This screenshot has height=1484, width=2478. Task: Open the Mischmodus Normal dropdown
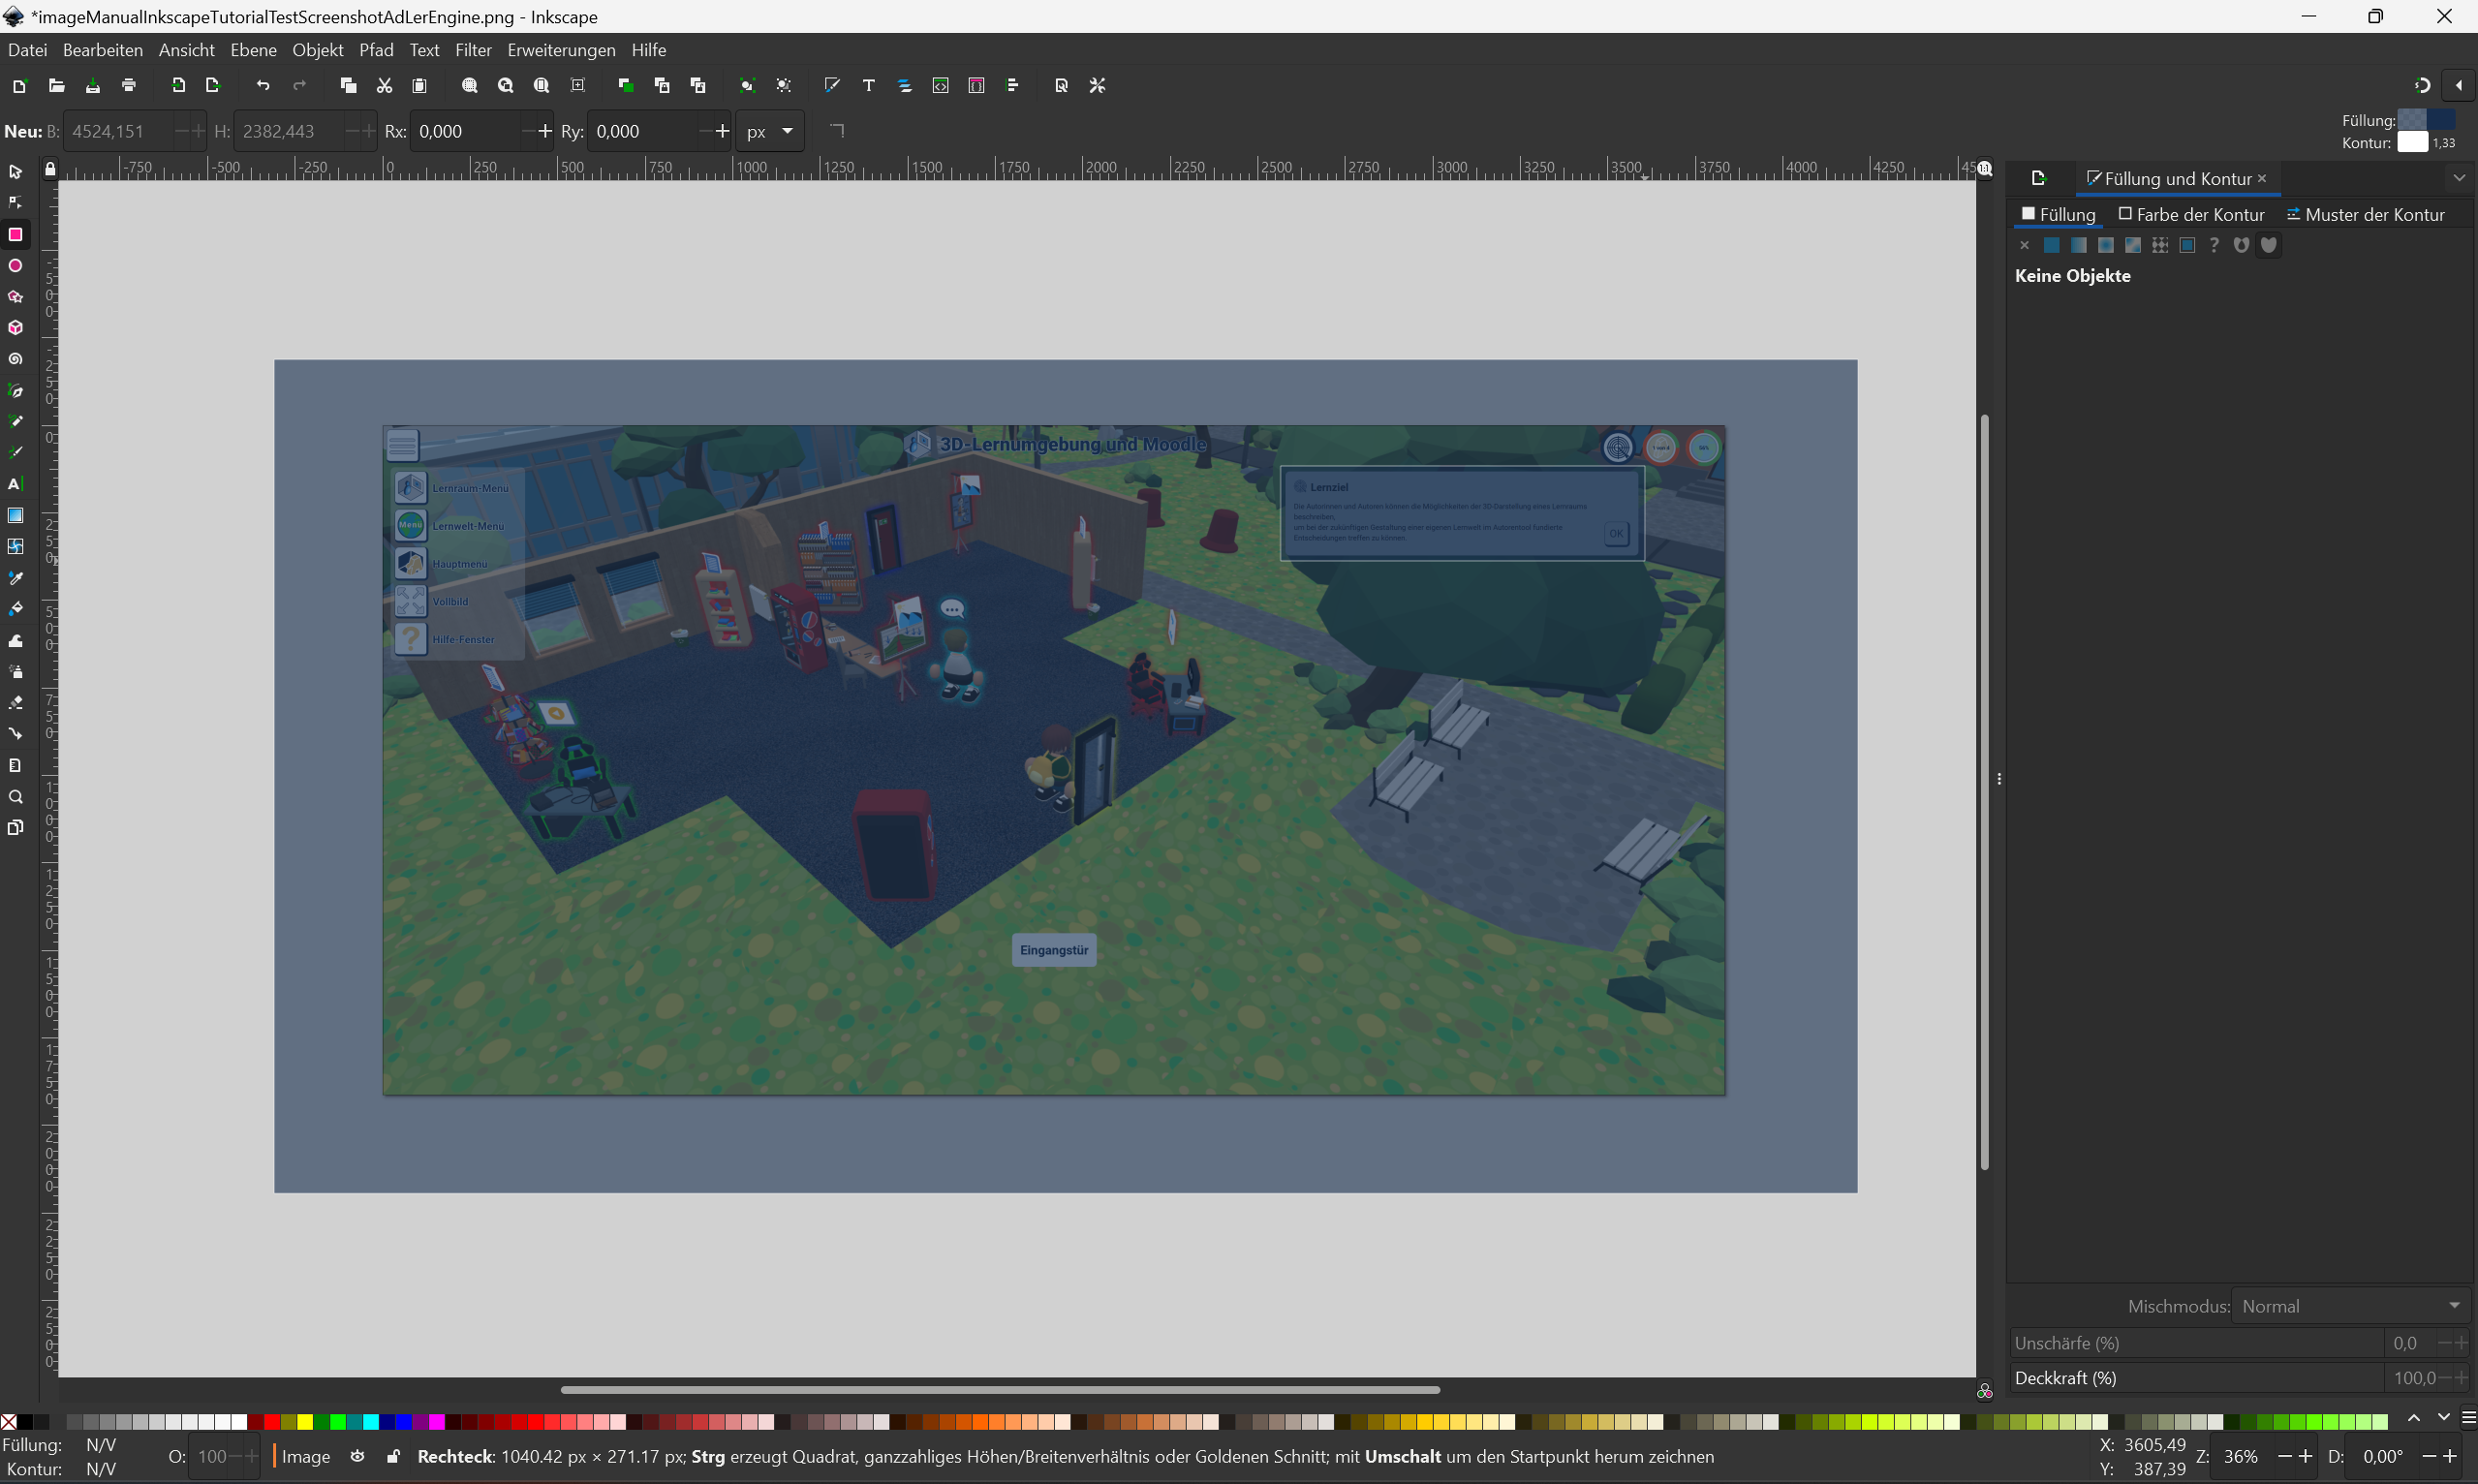[2350, 1306]
